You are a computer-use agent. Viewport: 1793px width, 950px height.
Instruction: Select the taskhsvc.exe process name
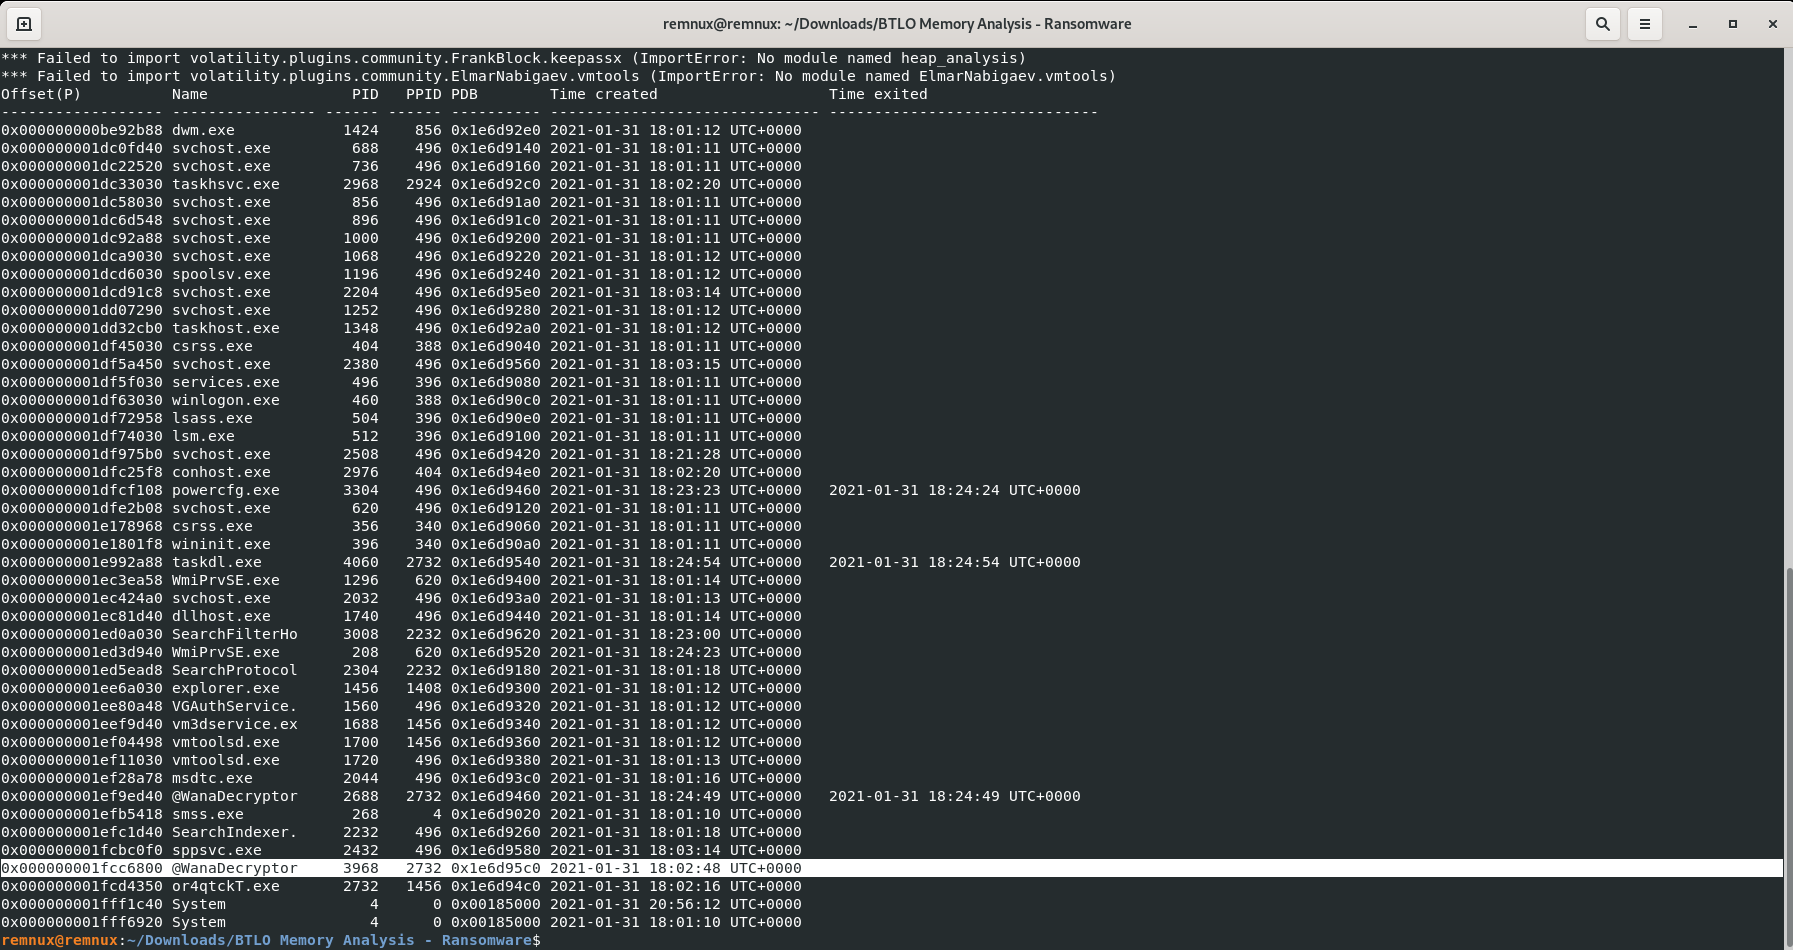[226, 184]
